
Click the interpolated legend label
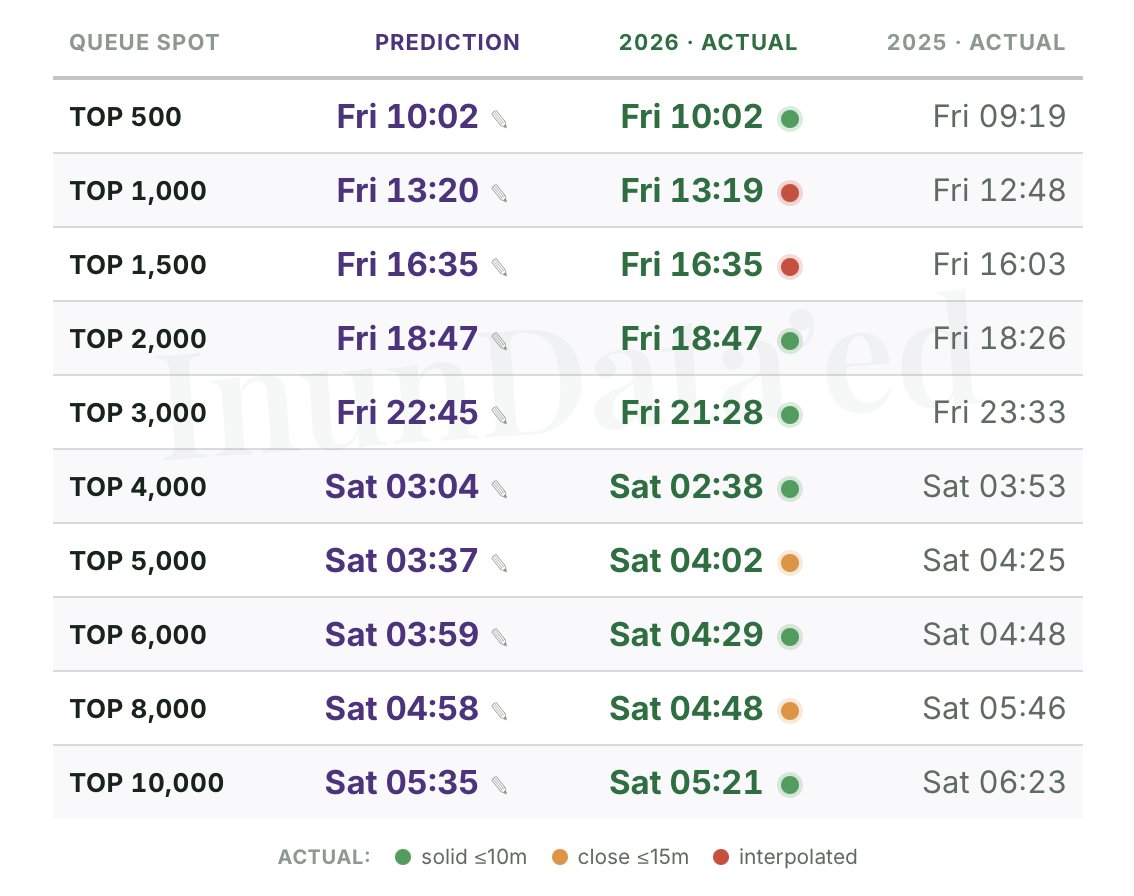coord(798,857)
